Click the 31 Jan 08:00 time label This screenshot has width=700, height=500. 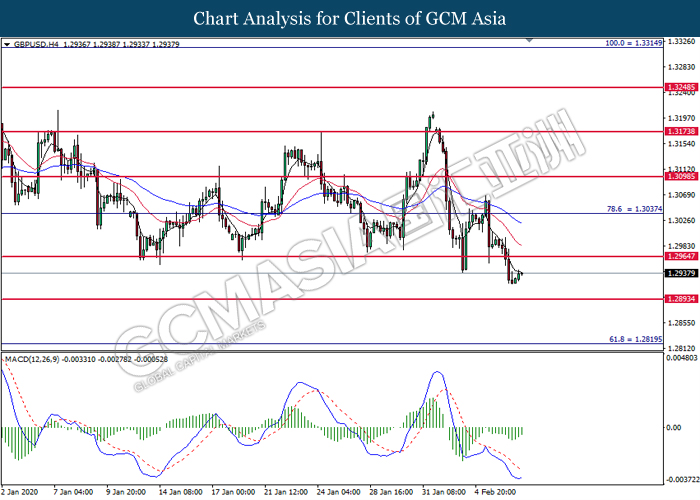coord(444,492)
